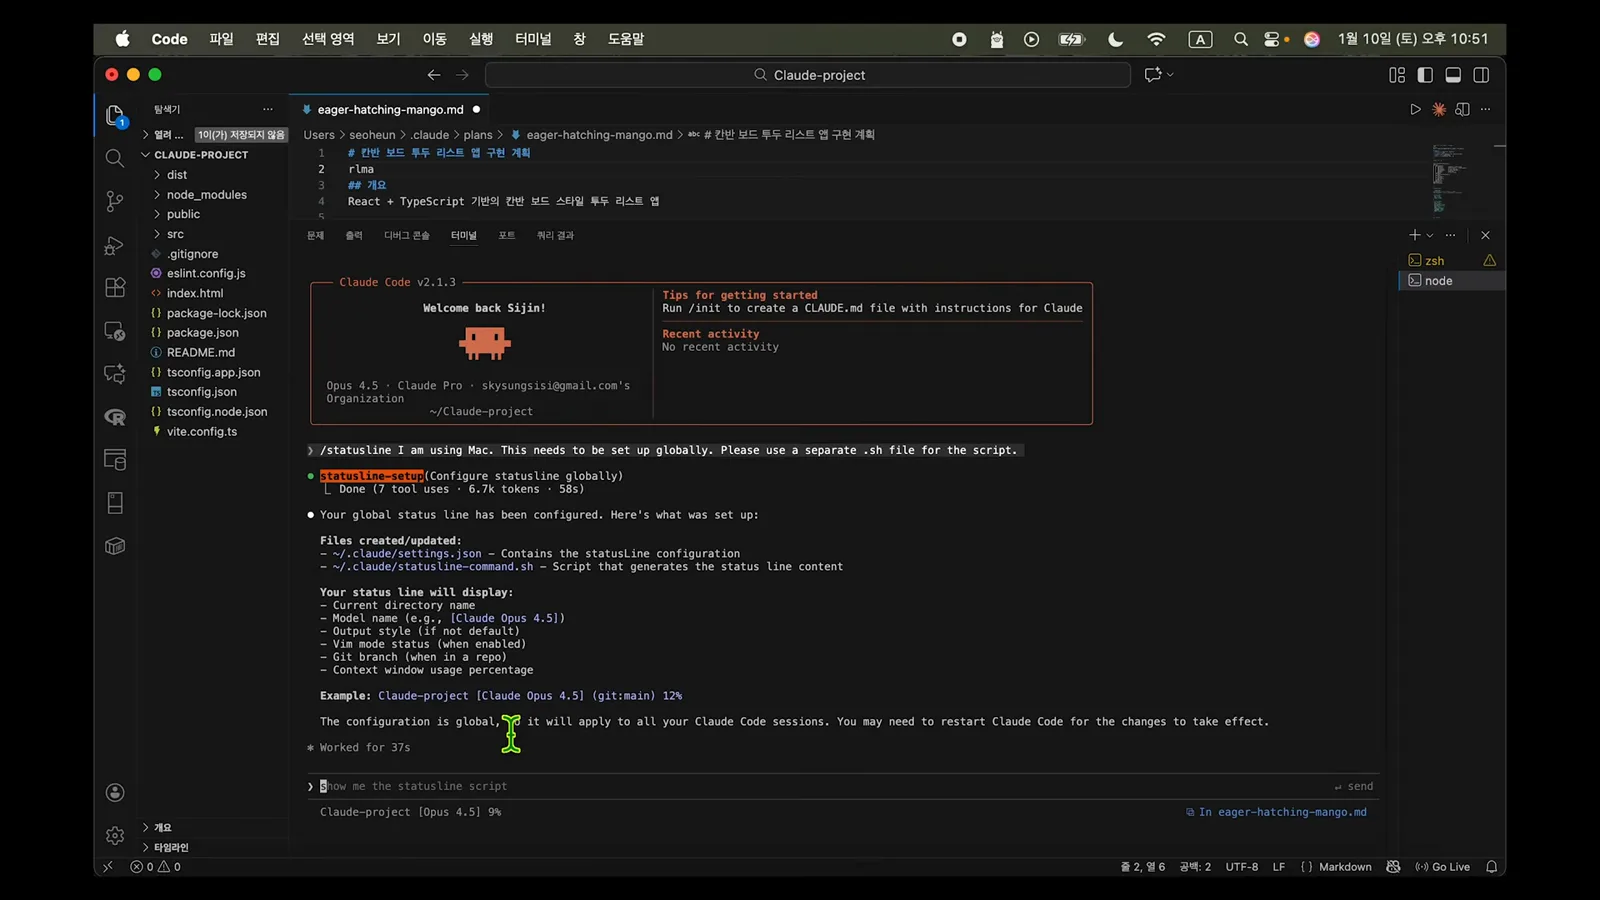Toggle the primary side bar
The height and width of the screenshot is (900, 1600).
pos(1425,75)
